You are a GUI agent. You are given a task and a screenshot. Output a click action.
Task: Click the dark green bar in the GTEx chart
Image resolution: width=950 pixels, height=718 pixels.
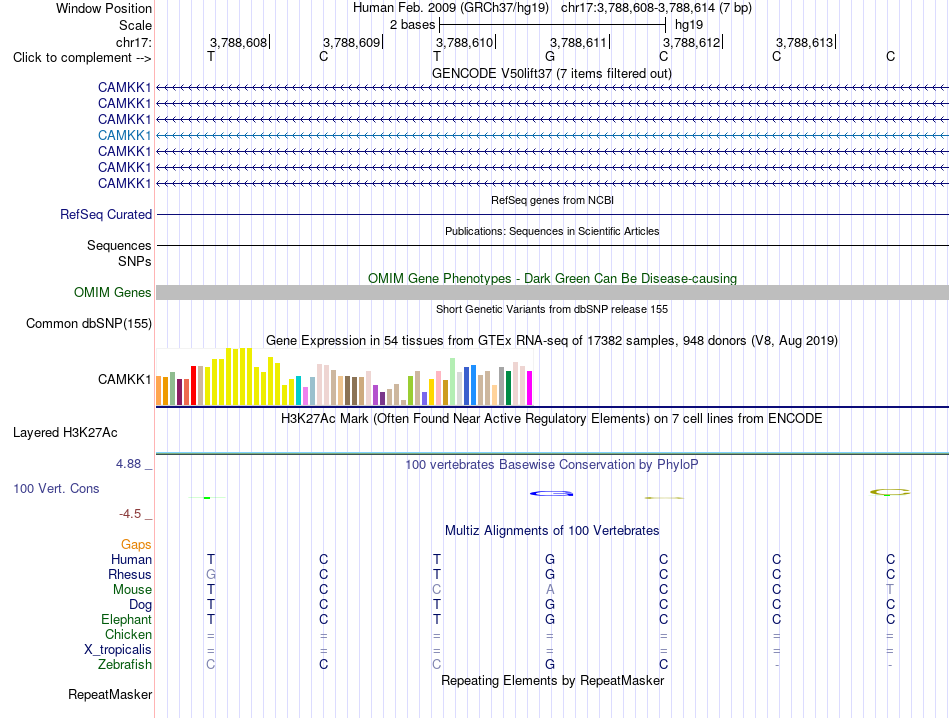coord(508,388)
